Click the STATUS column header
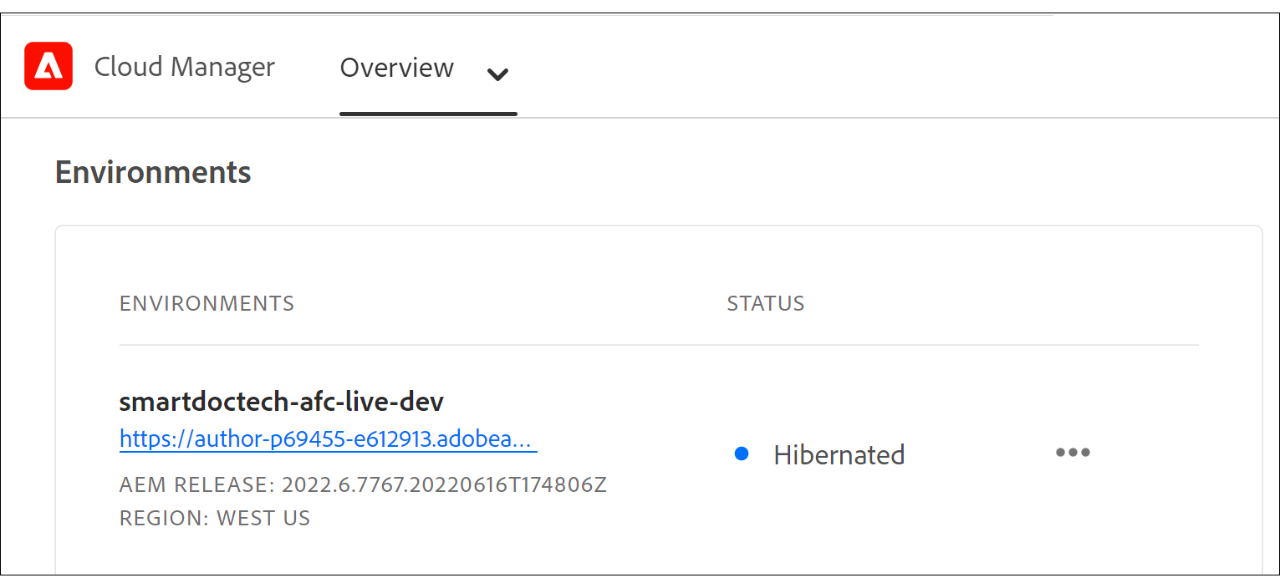 765,303
